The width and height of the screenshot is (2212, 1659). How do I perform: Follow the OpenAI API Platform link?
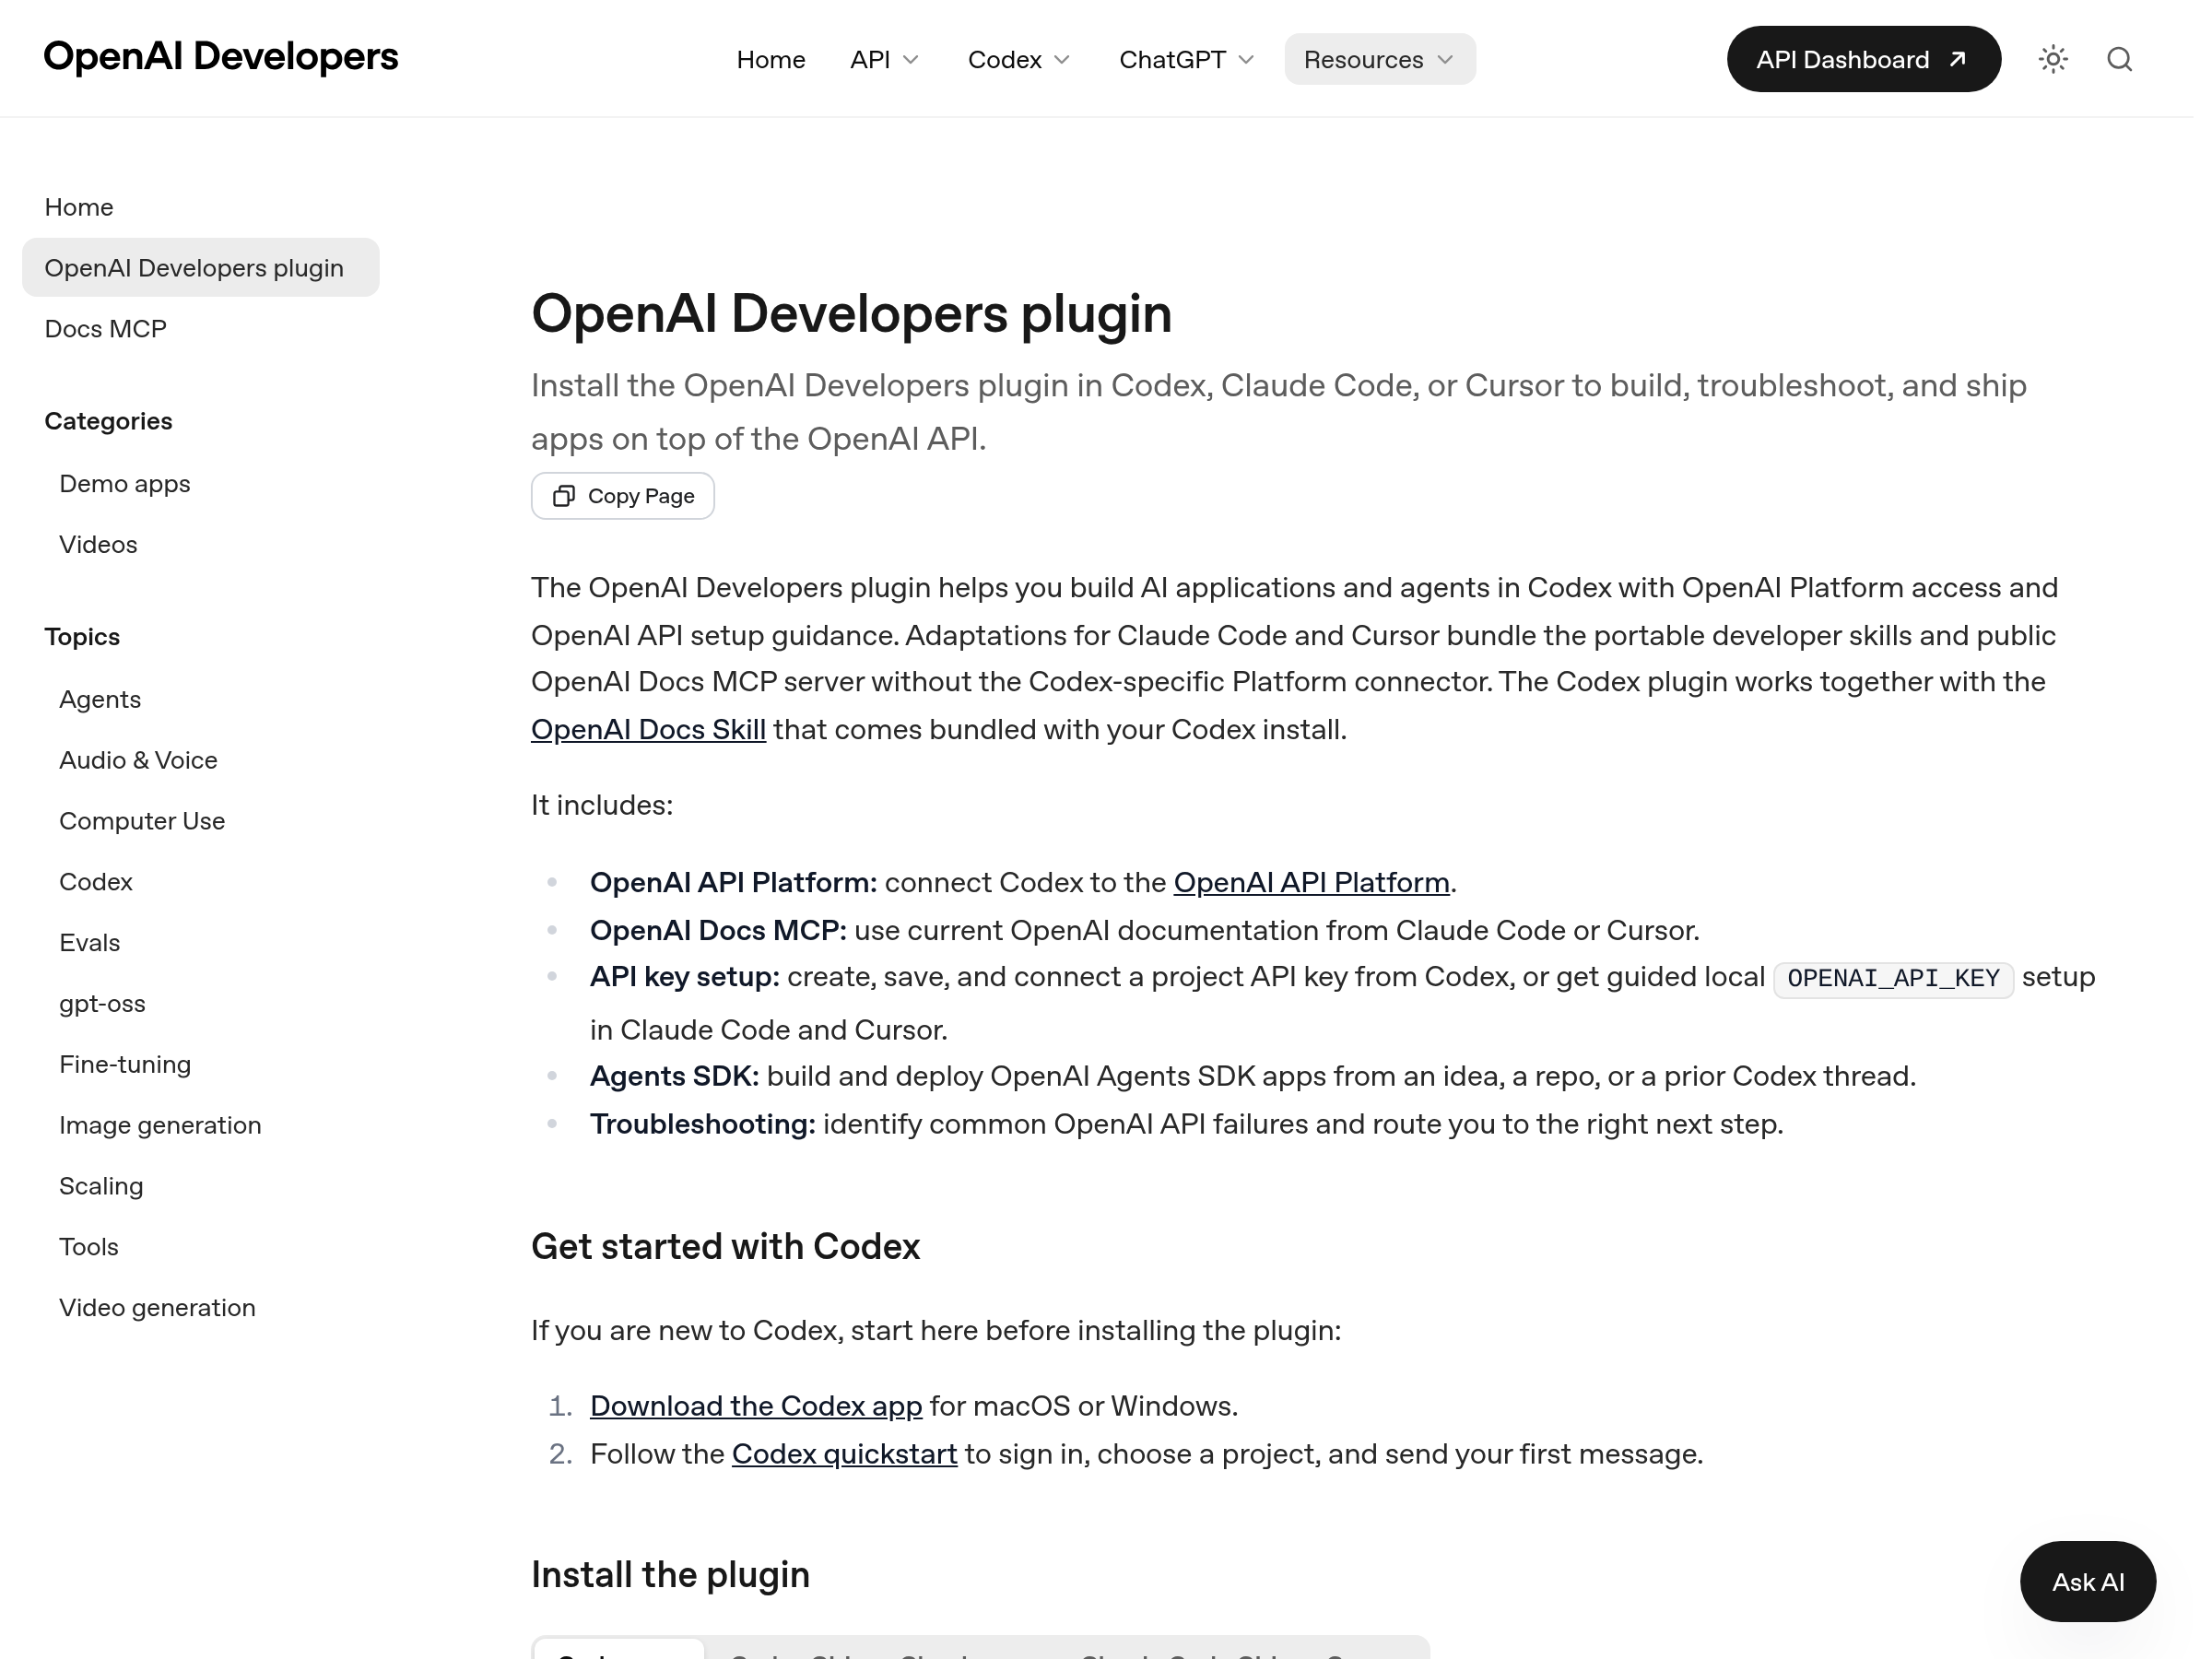(1311, 883)
